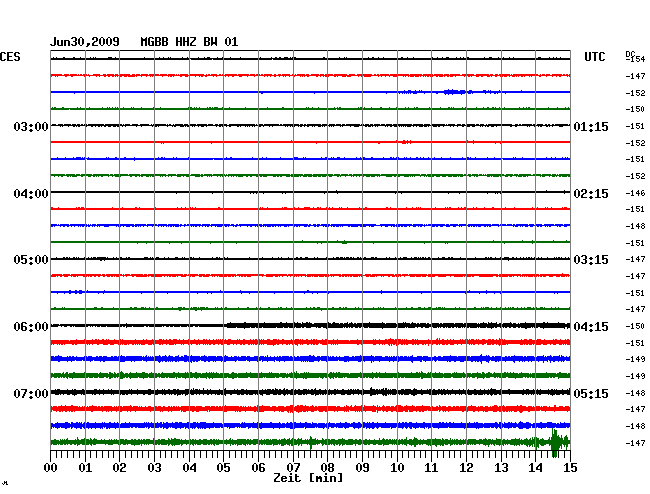Screen dimensions: 650x494
Task: Select the station header MGBB HHZ BW 01
Action: [189, 42]
